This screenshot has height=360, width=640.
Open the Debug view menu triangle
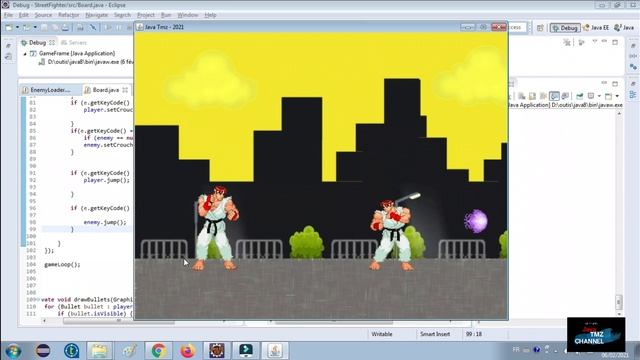click(595, 42)
